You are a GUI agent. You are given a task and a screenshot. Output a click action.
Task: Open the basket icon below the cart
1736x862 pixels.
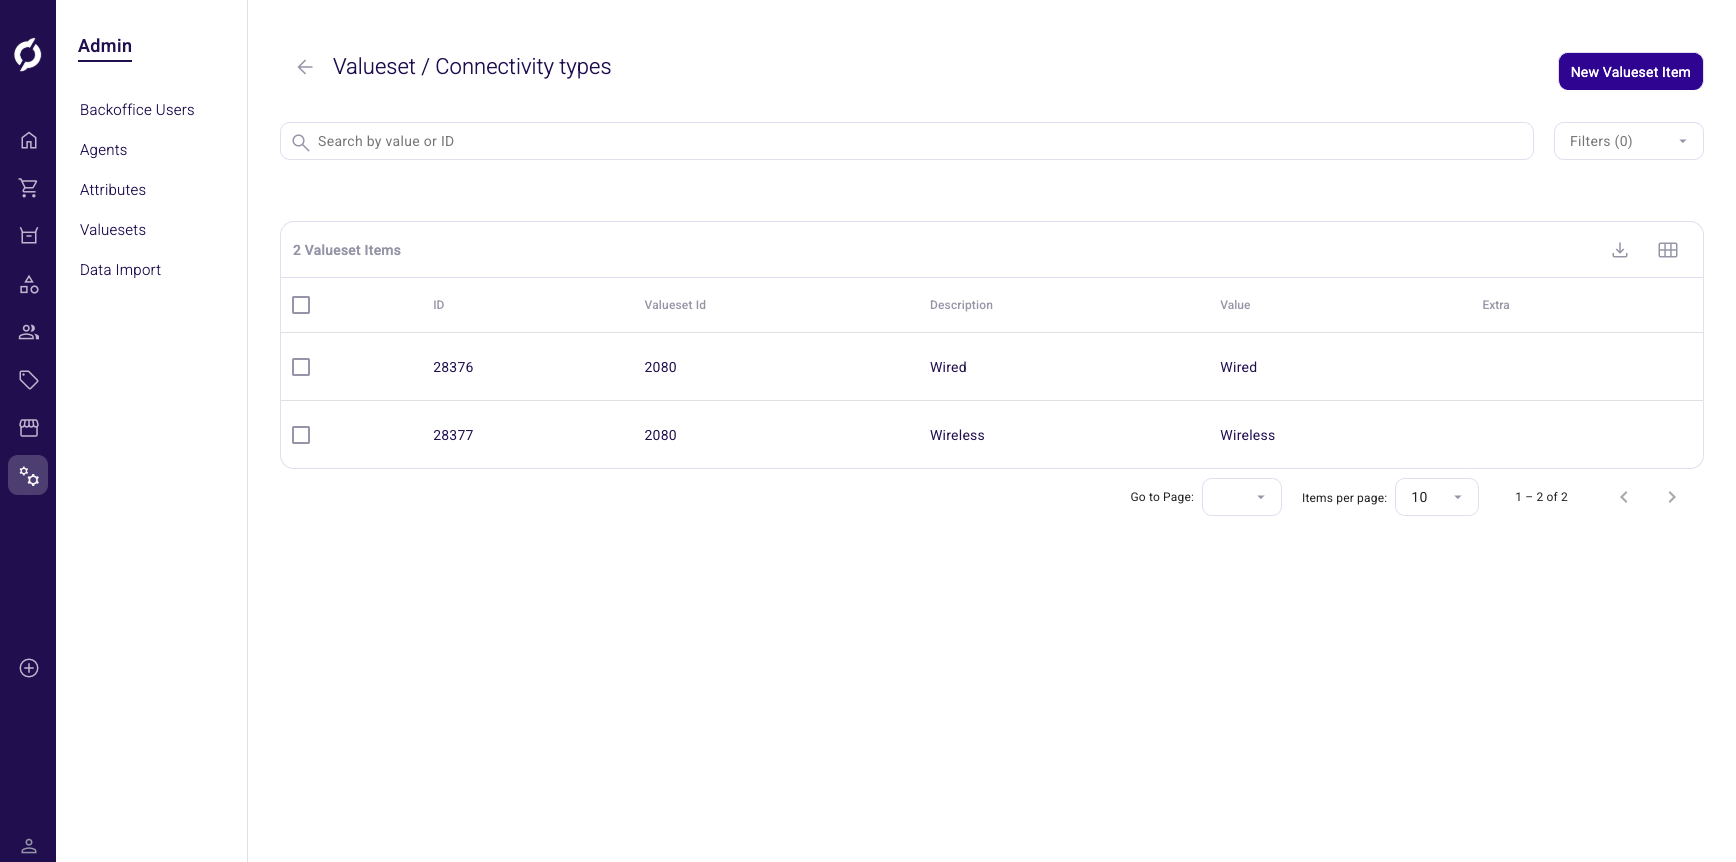[29, 236]
